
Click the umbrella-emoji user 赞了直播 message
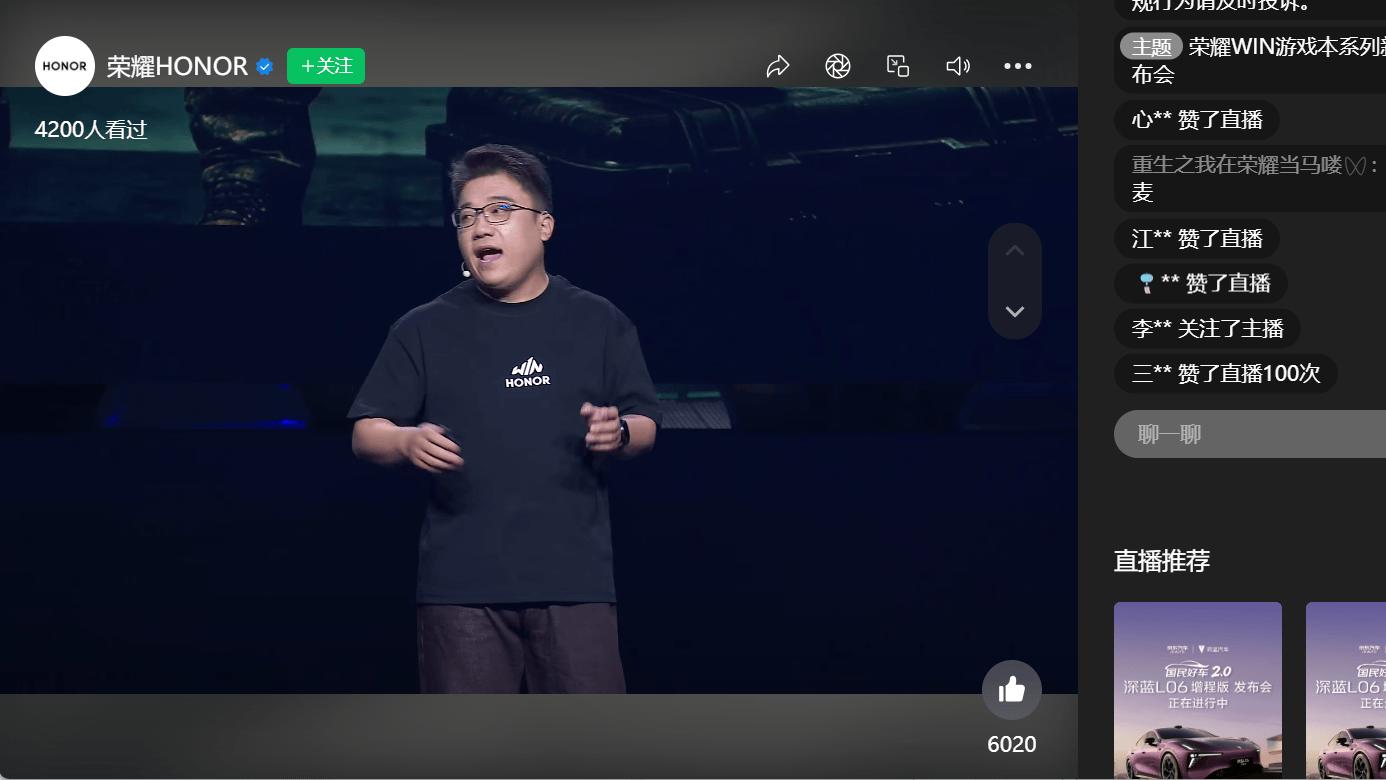click(x=1201, y=284)
